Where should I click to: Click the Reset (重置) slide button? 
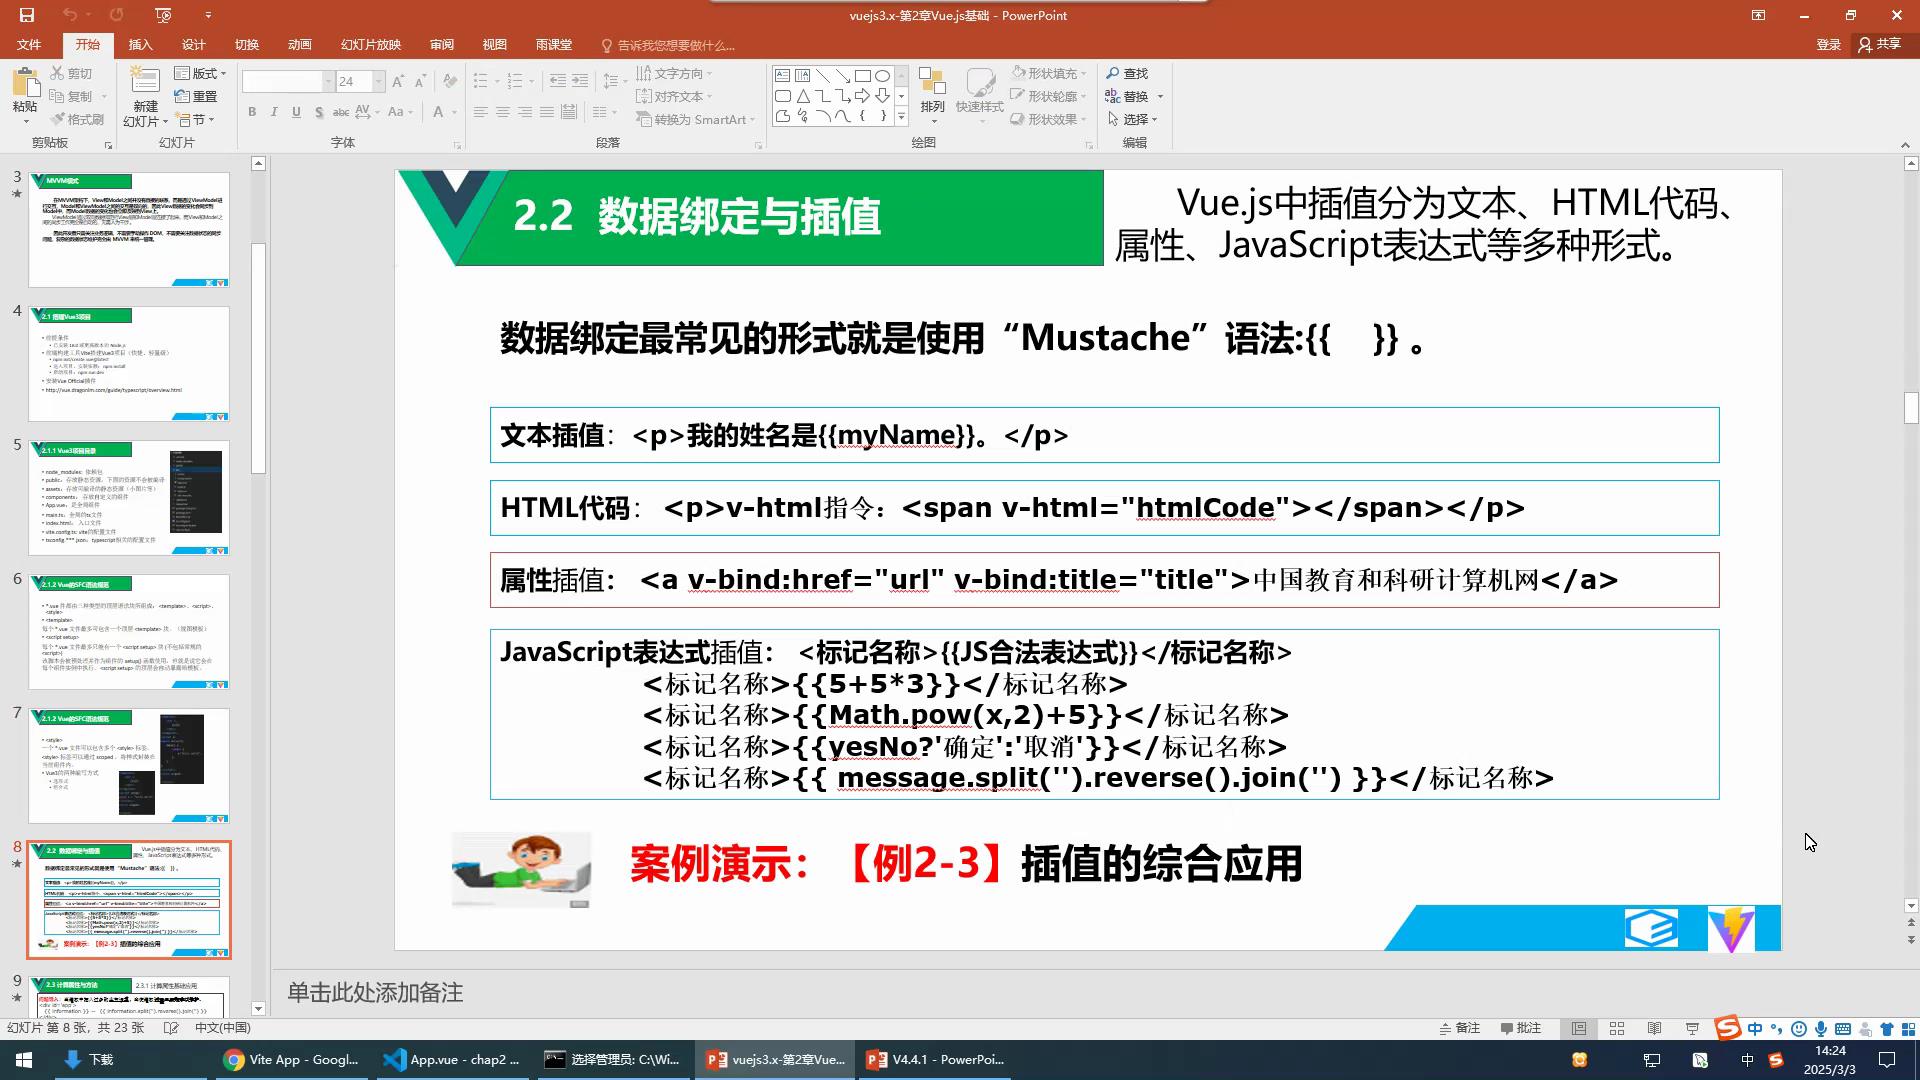point(196,96)
